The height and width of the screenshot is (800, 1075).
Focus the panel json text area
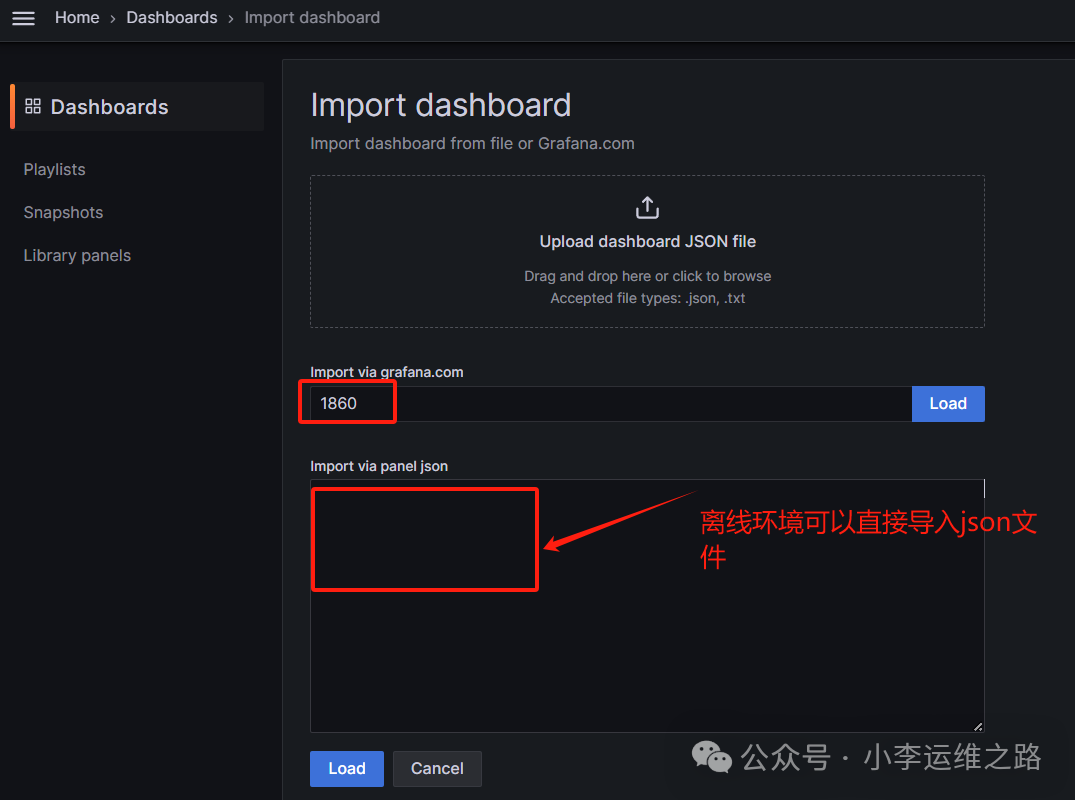(x=647, y=606)
